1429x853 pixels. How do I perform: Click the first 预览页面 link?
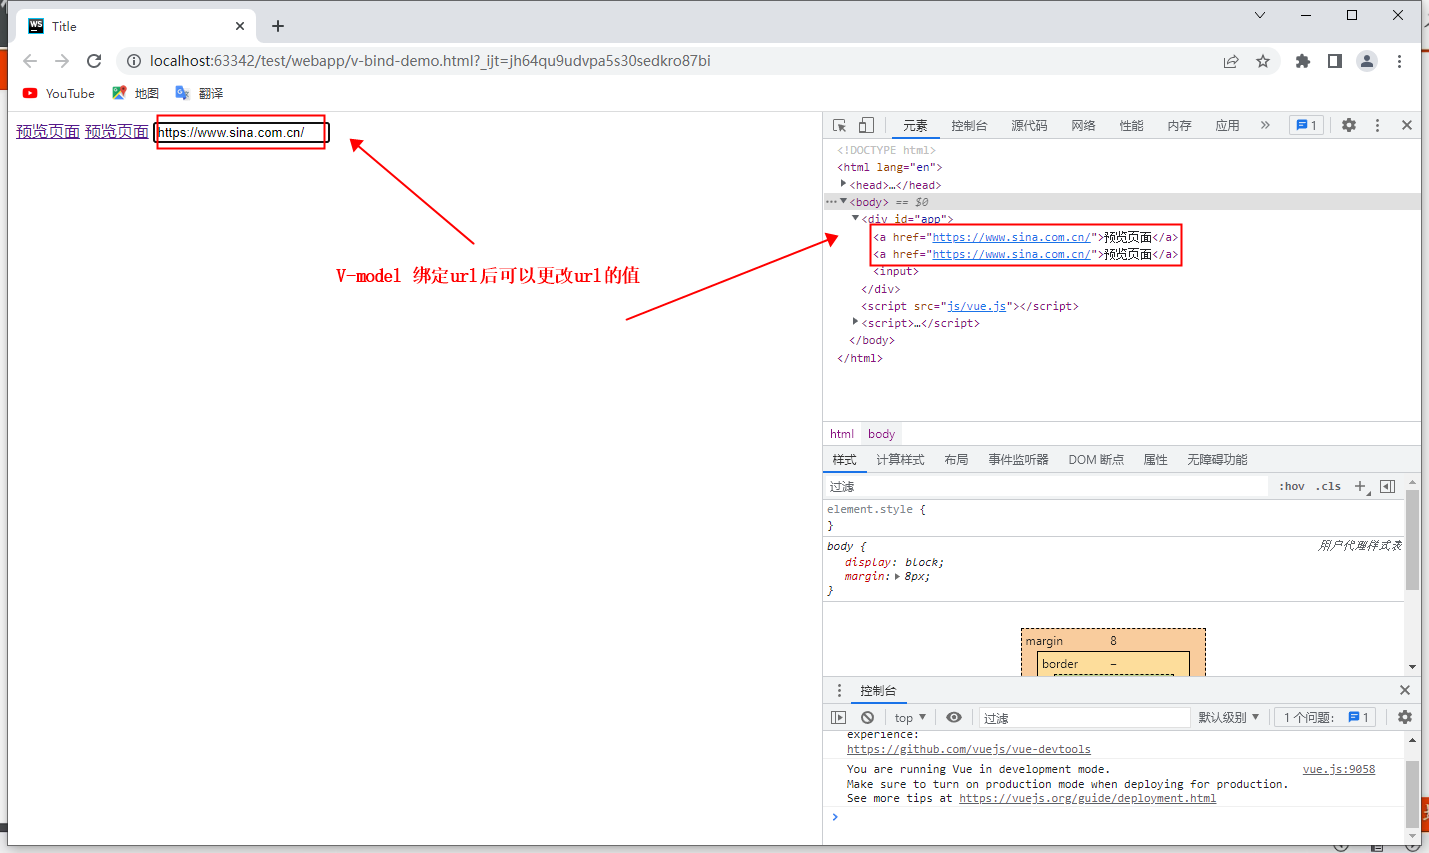point(48,132)
